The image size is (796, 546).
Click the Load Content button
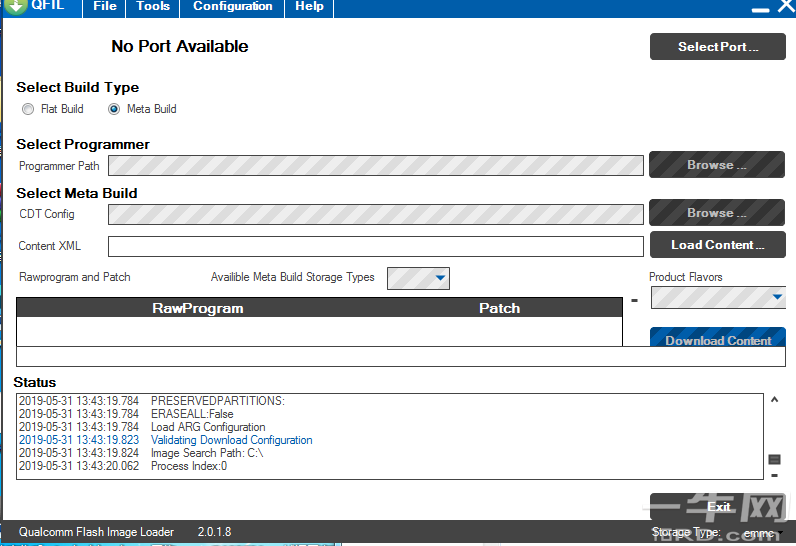point(717,245)
